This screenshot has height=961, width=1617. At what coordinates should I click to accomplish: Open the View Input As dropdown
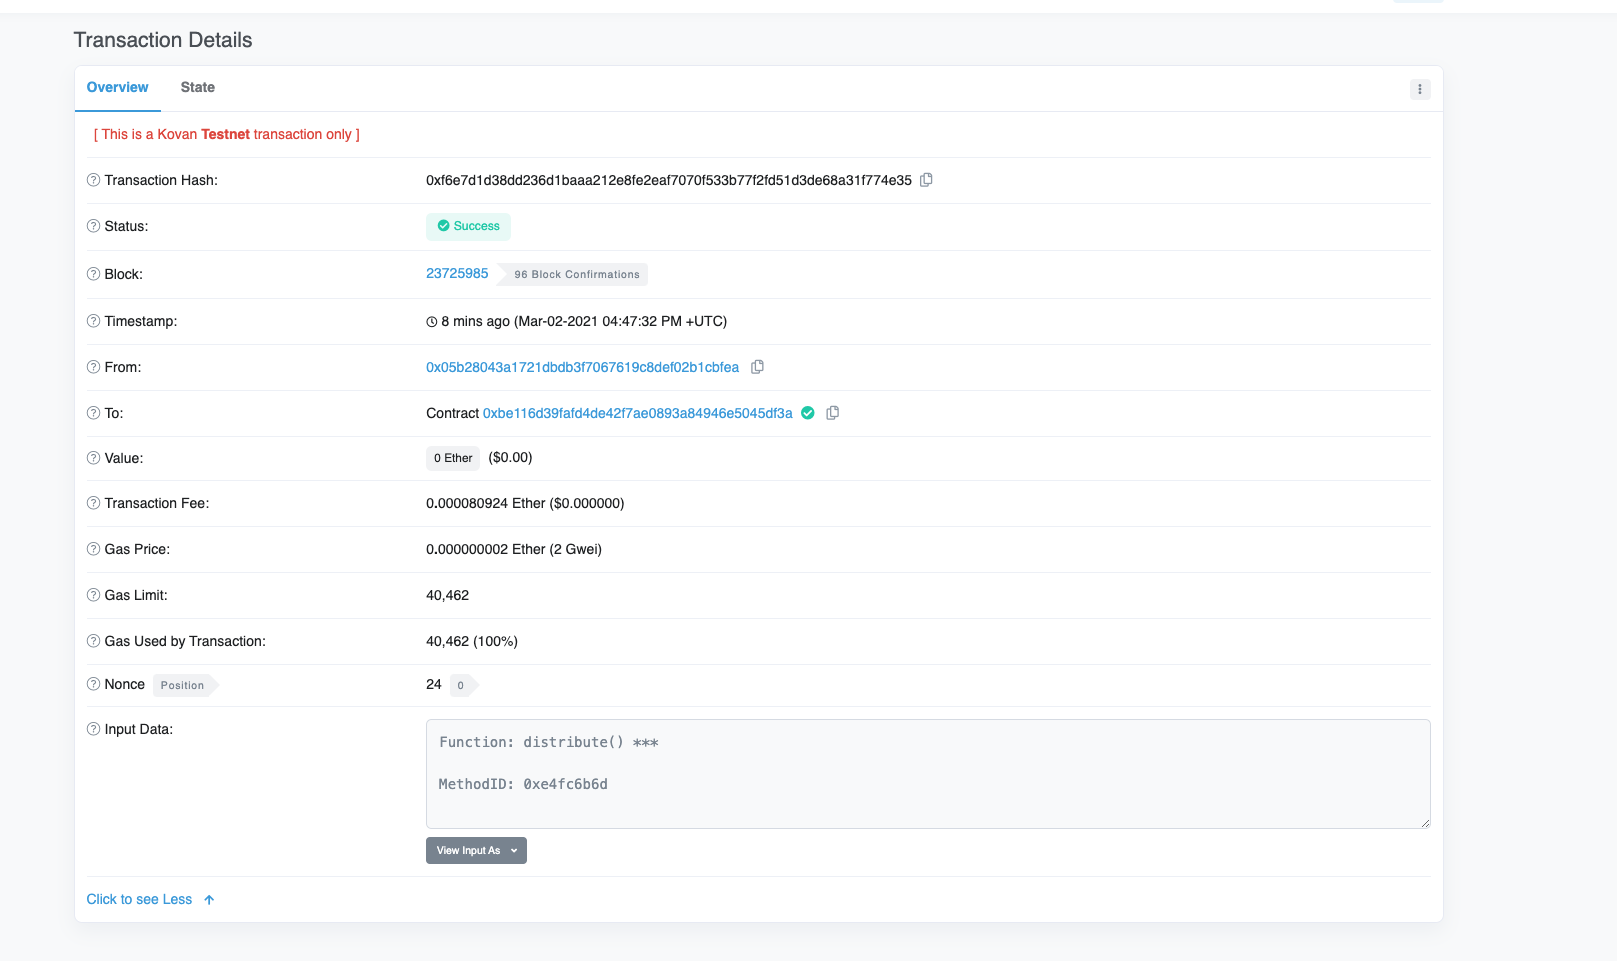coord(476,850)
